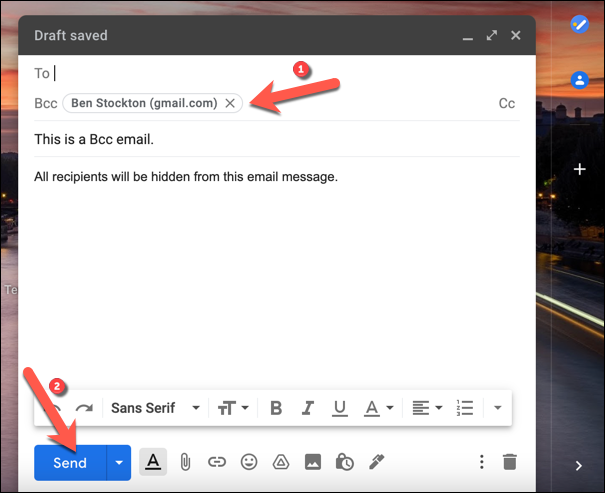Attach a file with the paperclip icon
This screenshot has height=493, width=605.
coord(185,462)
